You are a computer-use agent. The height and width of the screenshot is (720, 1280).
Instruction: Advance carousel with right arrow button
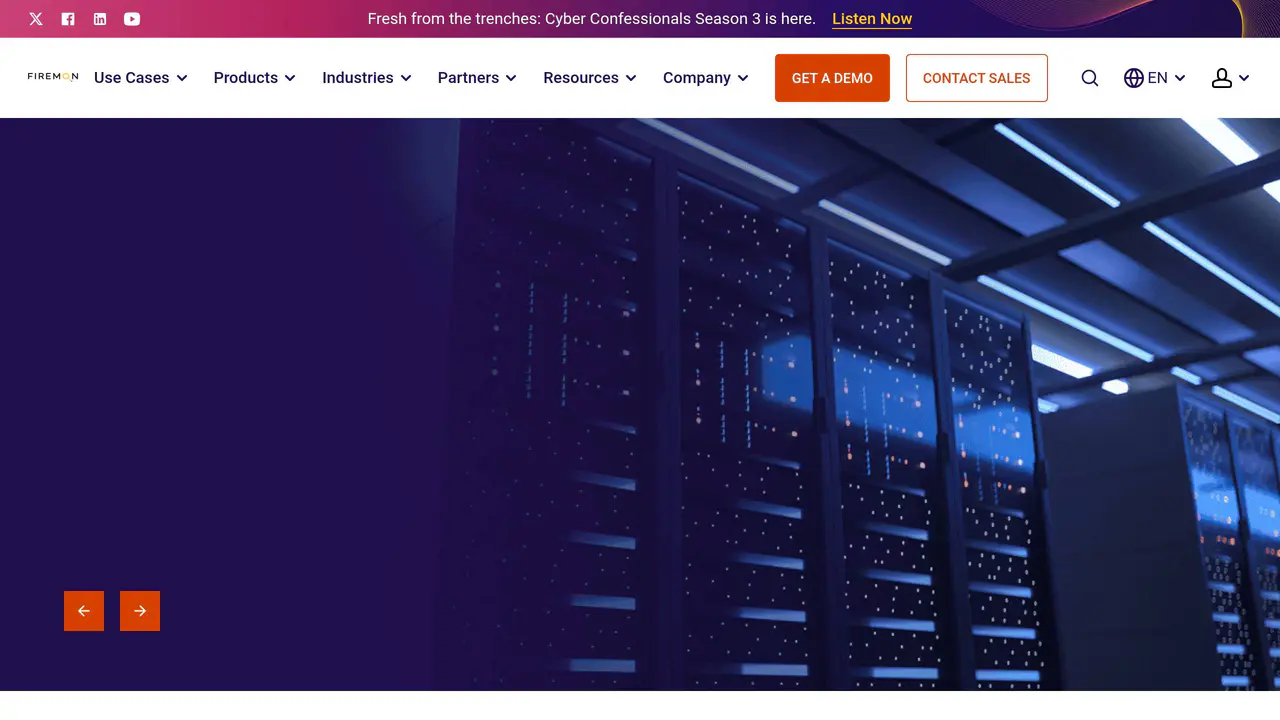pos(140,611)
